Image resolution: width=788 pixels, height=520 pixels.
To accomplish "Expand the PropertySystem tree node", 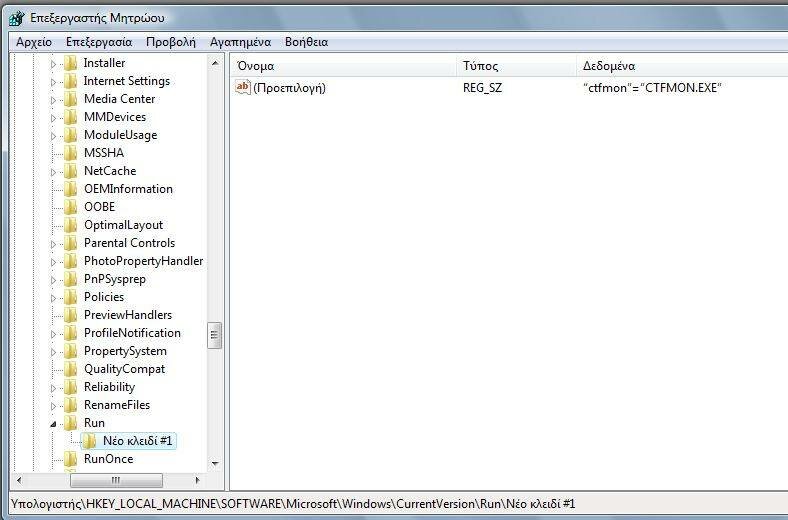I will coord(53,352).
